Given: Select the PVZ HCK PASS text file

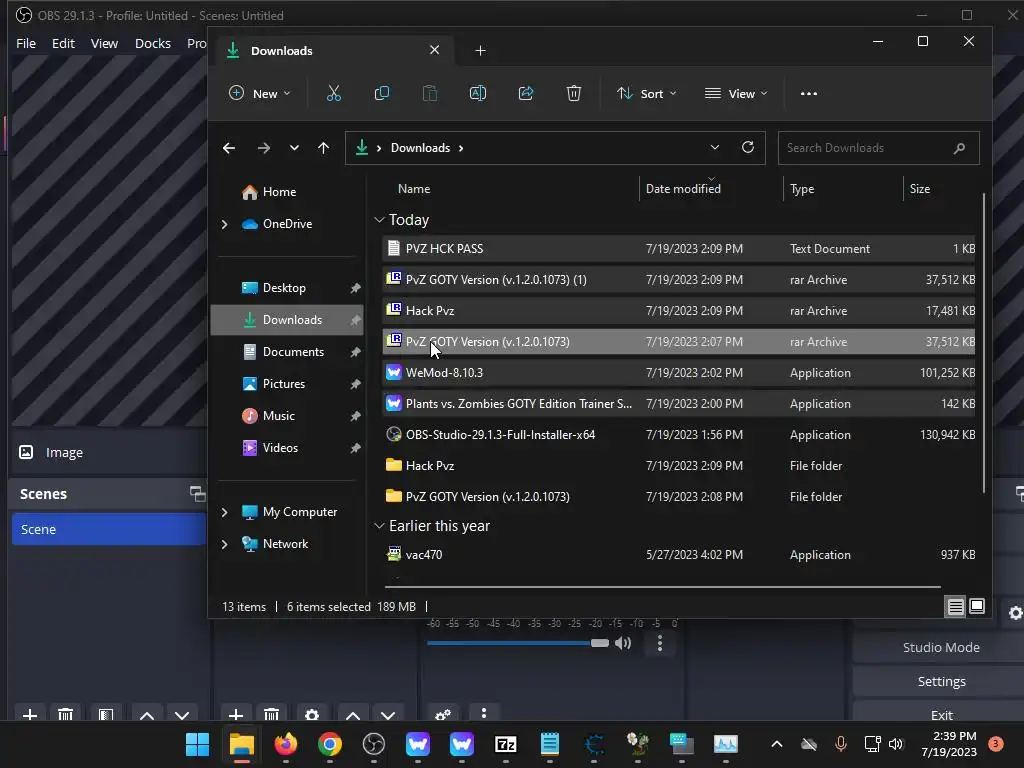Looking at the screenshot, I should [679, 249].
